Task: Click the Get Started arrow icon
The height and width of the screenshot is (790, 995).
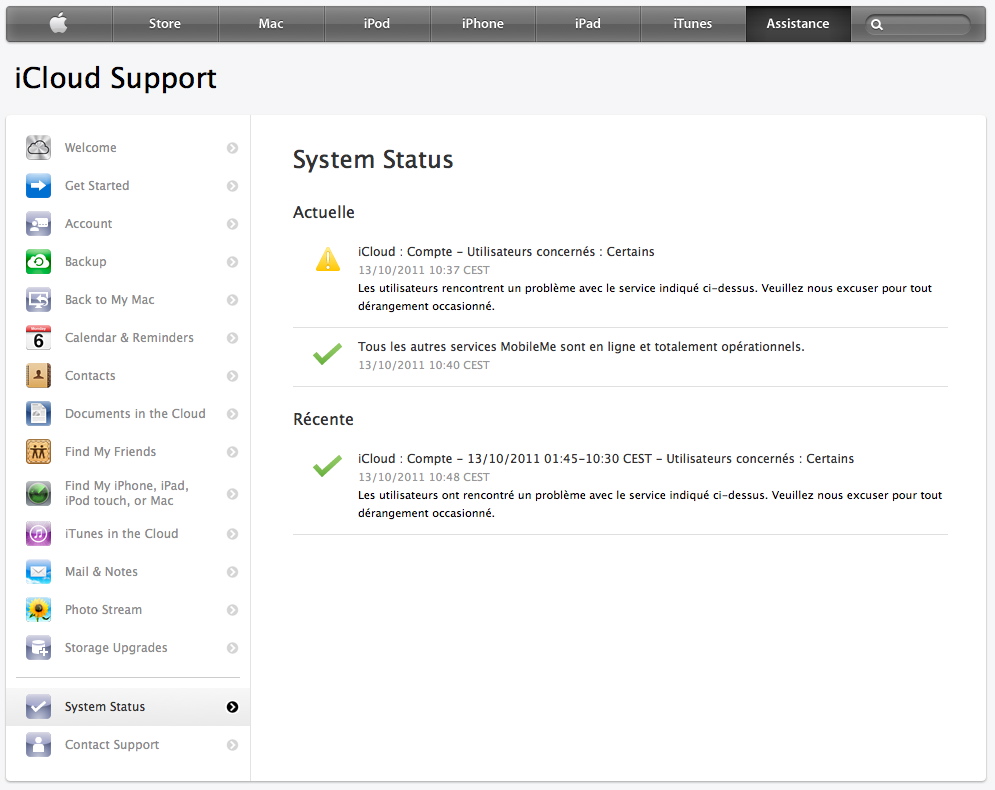Action: click(38, 186)
